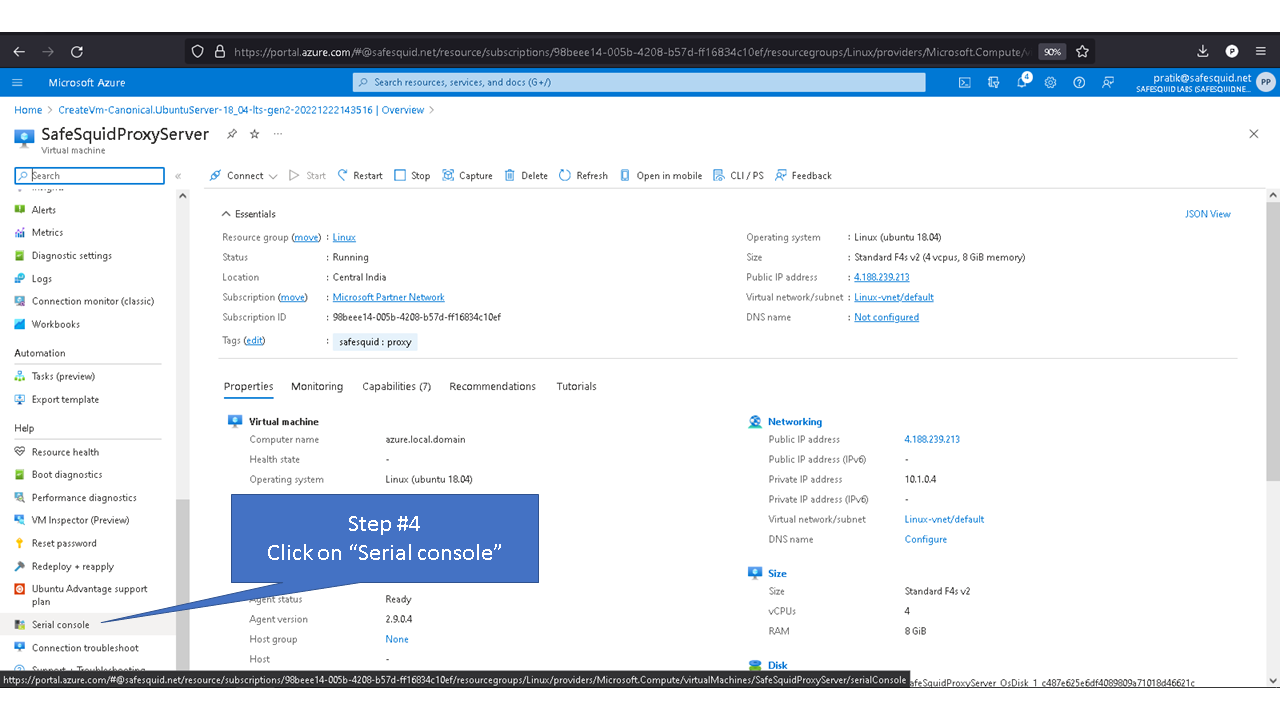
Task: Pin SafeSquidProxyServer to dashboard
Action: click(x=232, y=134)
